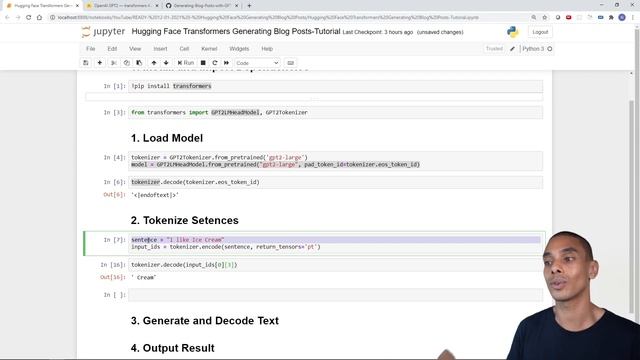Bookmark this page with star icon
Image resolution: width=640 pixels, height=360 pixels.
click(544, 18)
